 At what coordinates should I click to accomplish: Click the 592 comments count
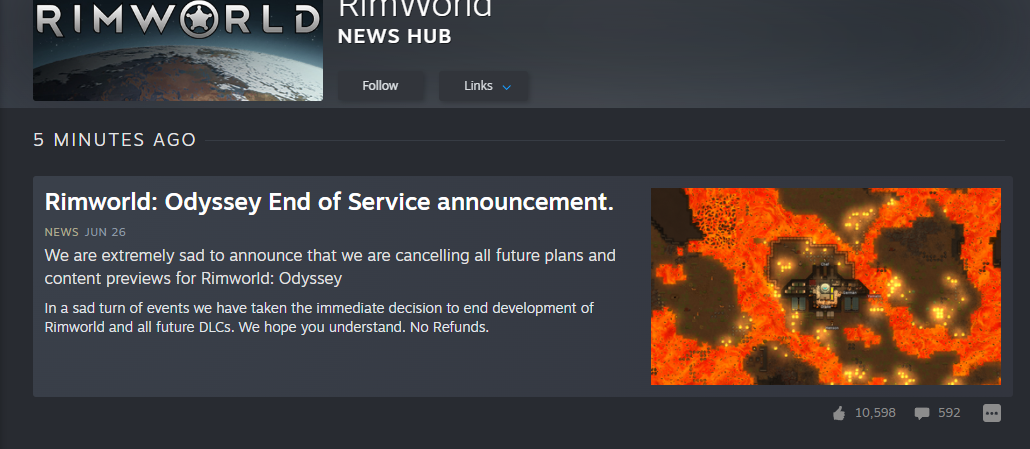949,413
